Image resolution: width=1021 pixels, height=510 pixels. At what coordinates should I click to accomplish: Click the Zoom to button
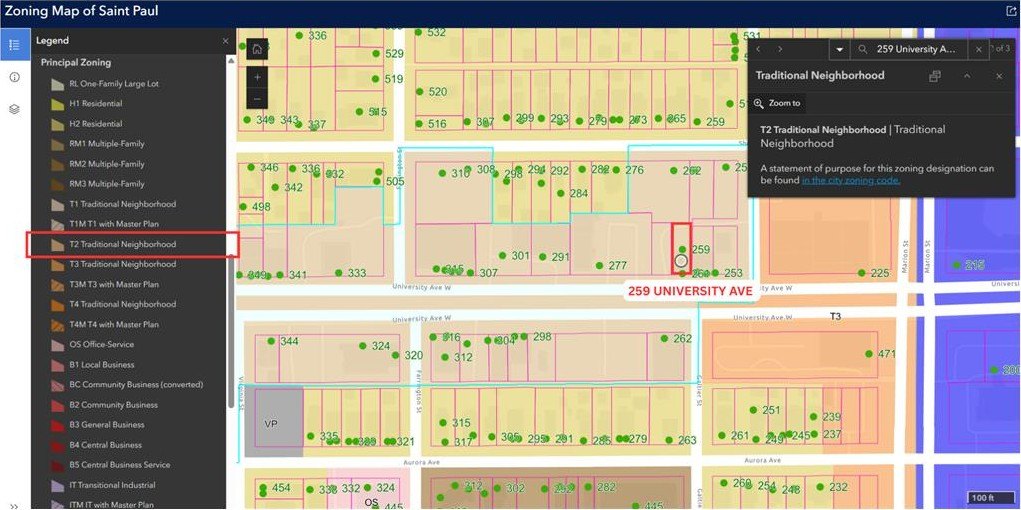[x=778, y=103]
